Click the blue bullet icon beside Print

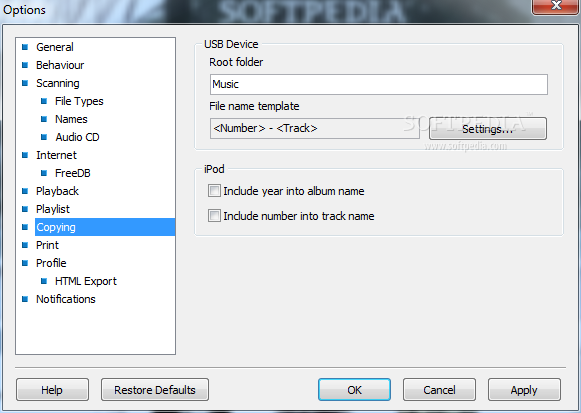coord(25,245)
